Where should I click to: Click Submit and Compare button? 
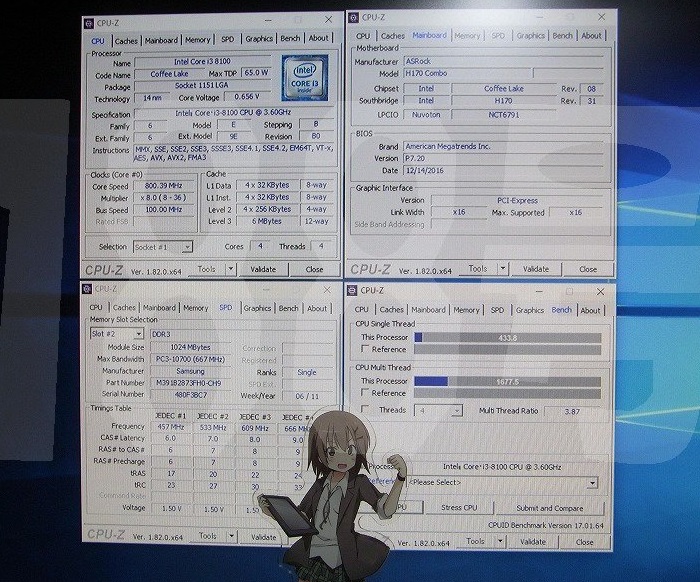coord(550,508)
